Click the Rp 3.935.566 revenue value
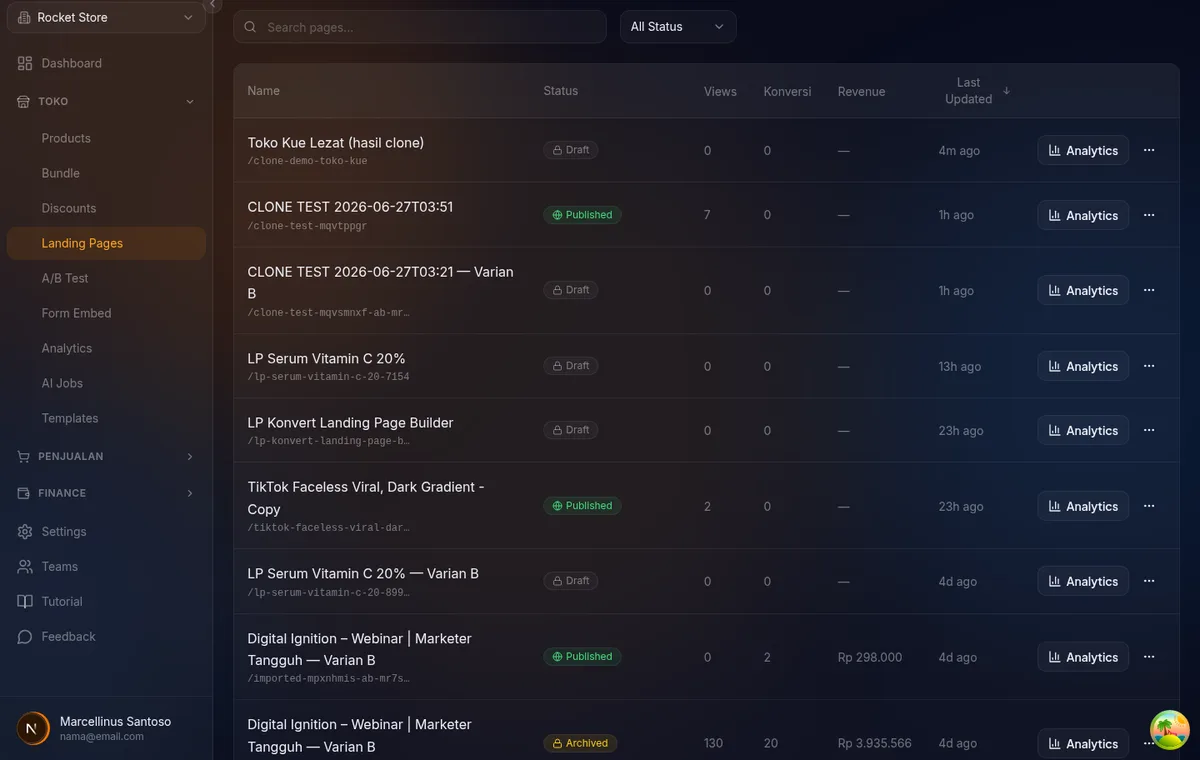The height and width of the screenshot is (760, 1200). coord(875,743)
